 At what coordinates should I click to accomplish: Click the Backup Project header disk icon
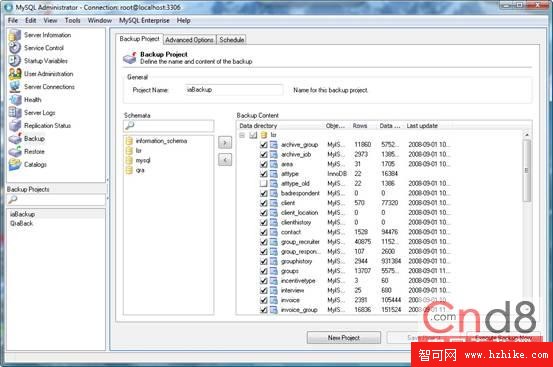pyautogui.click(x=129, y=58)
